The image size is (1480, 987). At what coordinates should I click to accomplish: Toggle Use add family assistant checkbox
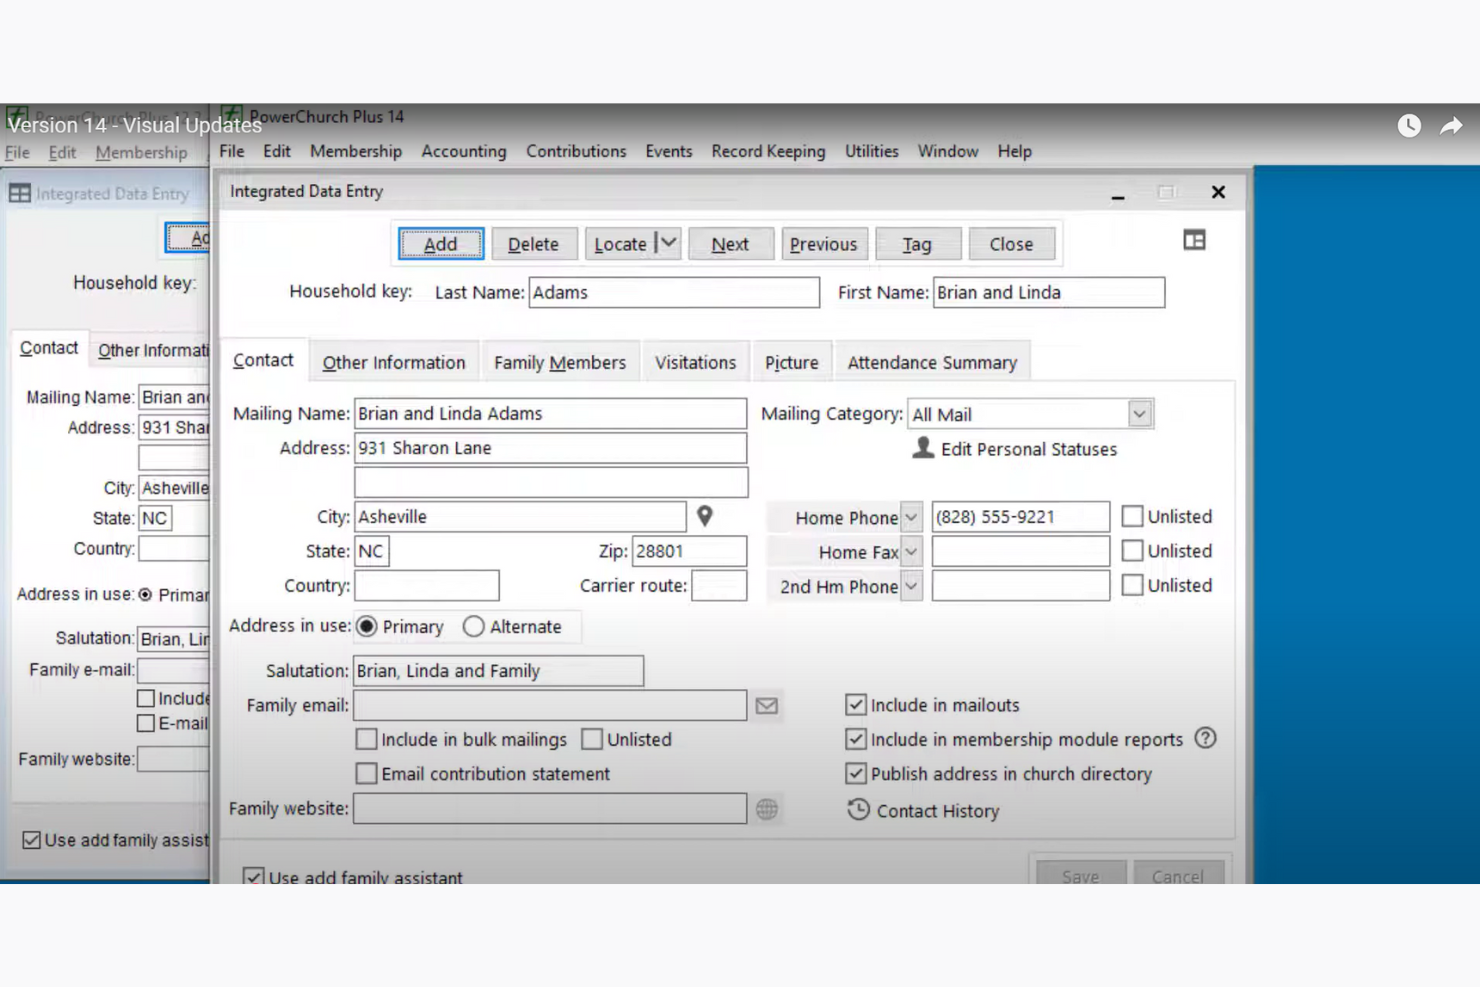coord(253,876)
